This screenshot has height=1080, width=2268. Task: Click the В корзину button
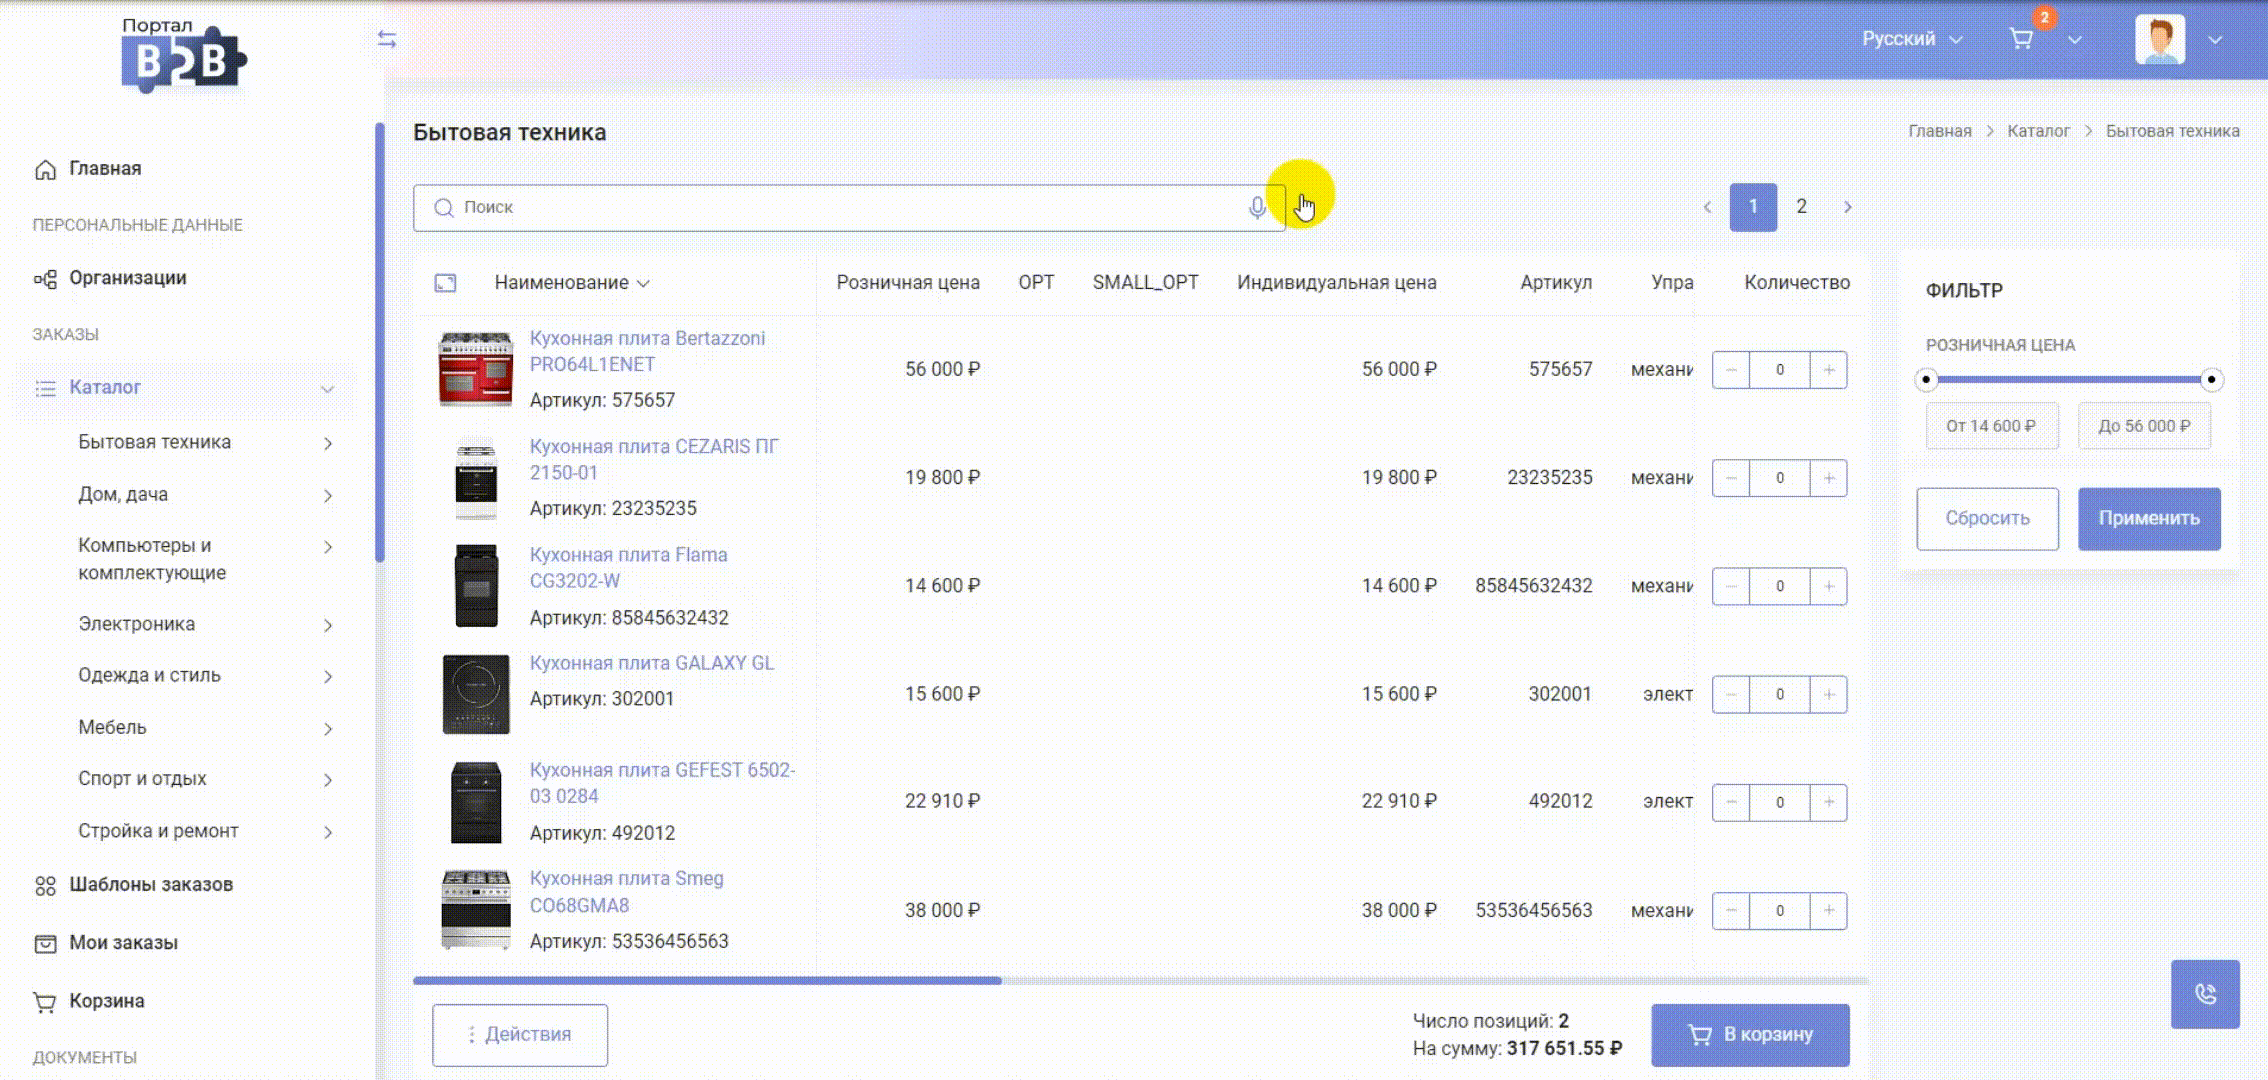point(1750,1035)
